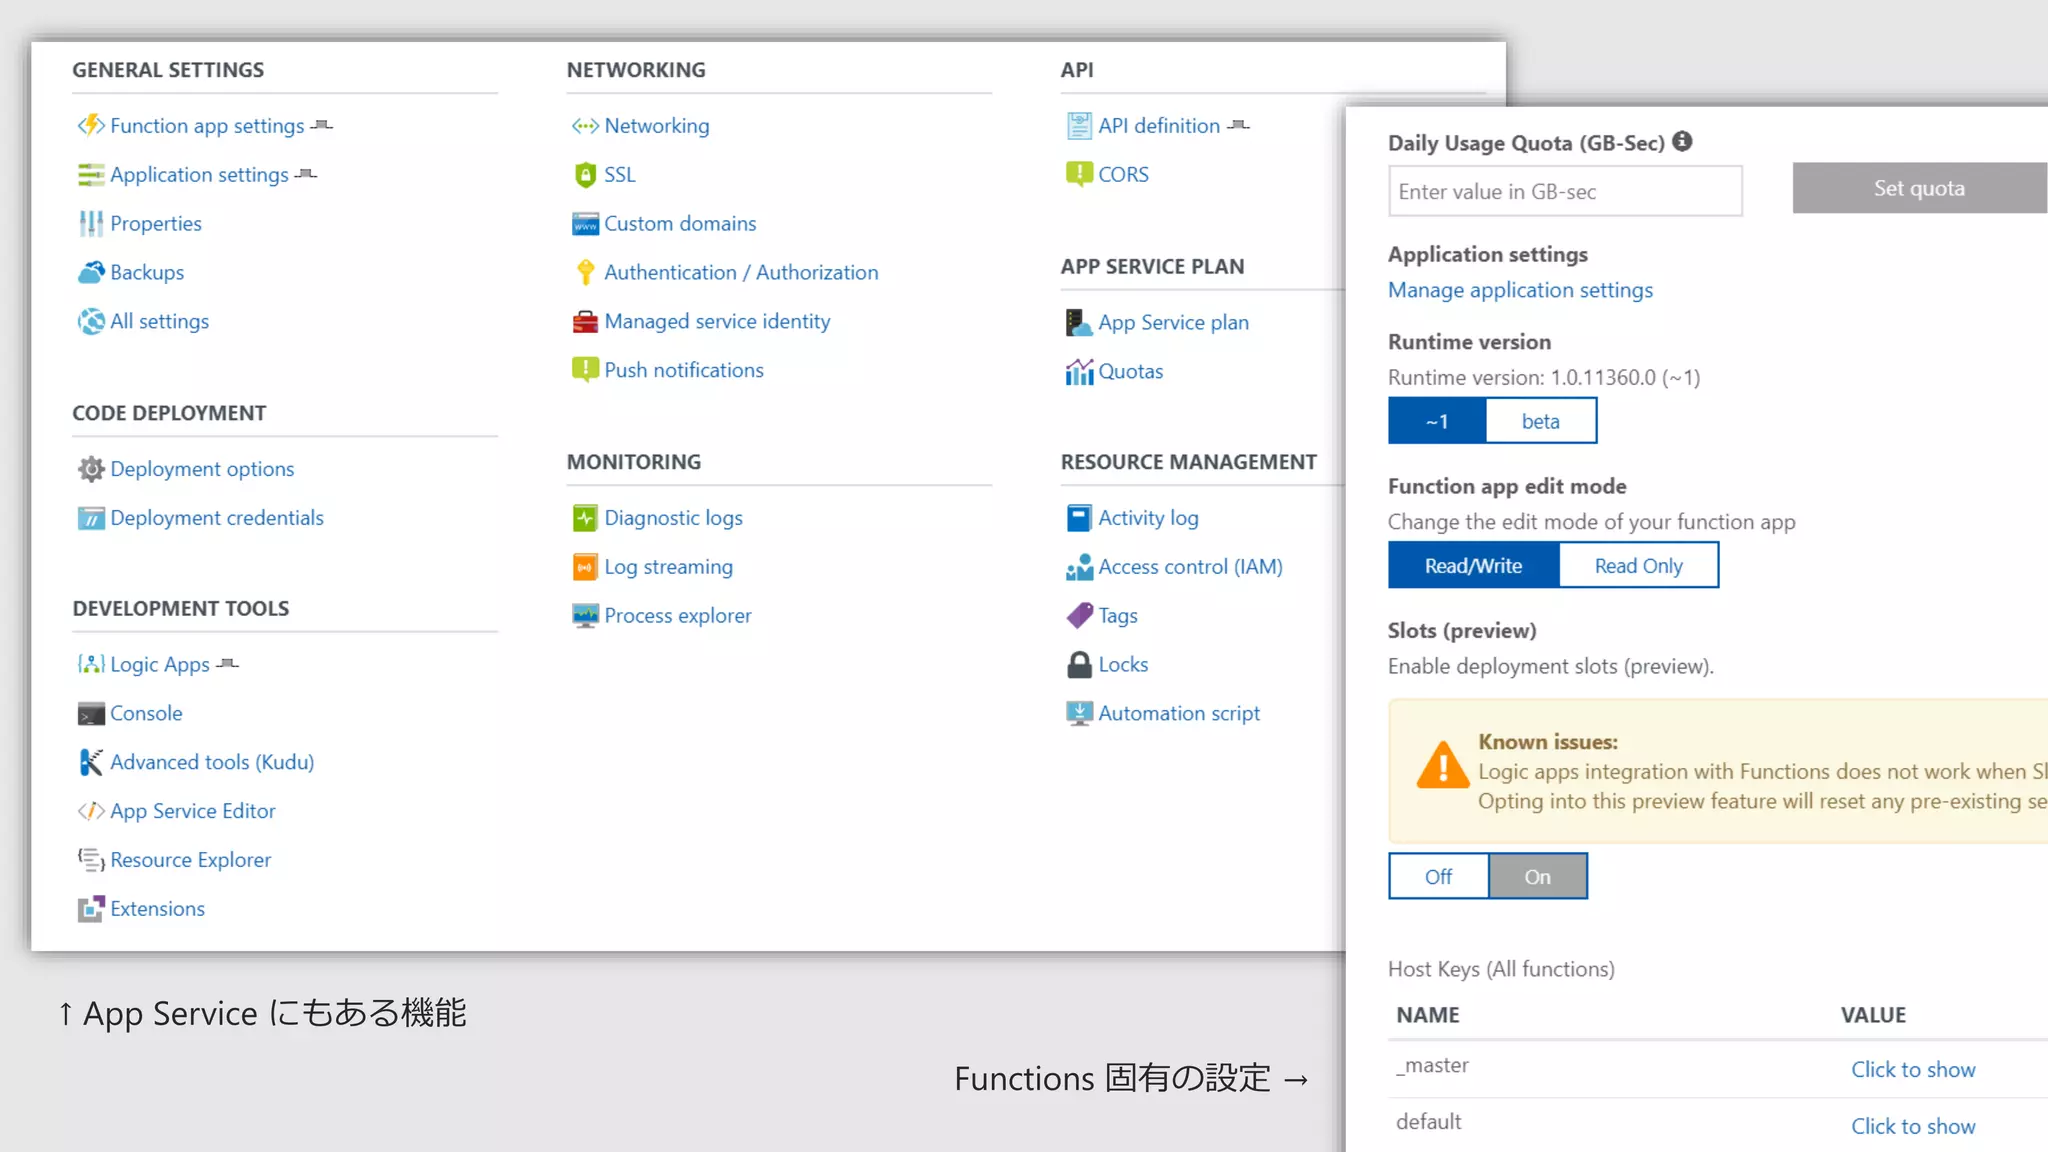This screenshot has width=2048, height=1152.
Task: Open the Access control (IAM) link
Action: click(1190, 567)
